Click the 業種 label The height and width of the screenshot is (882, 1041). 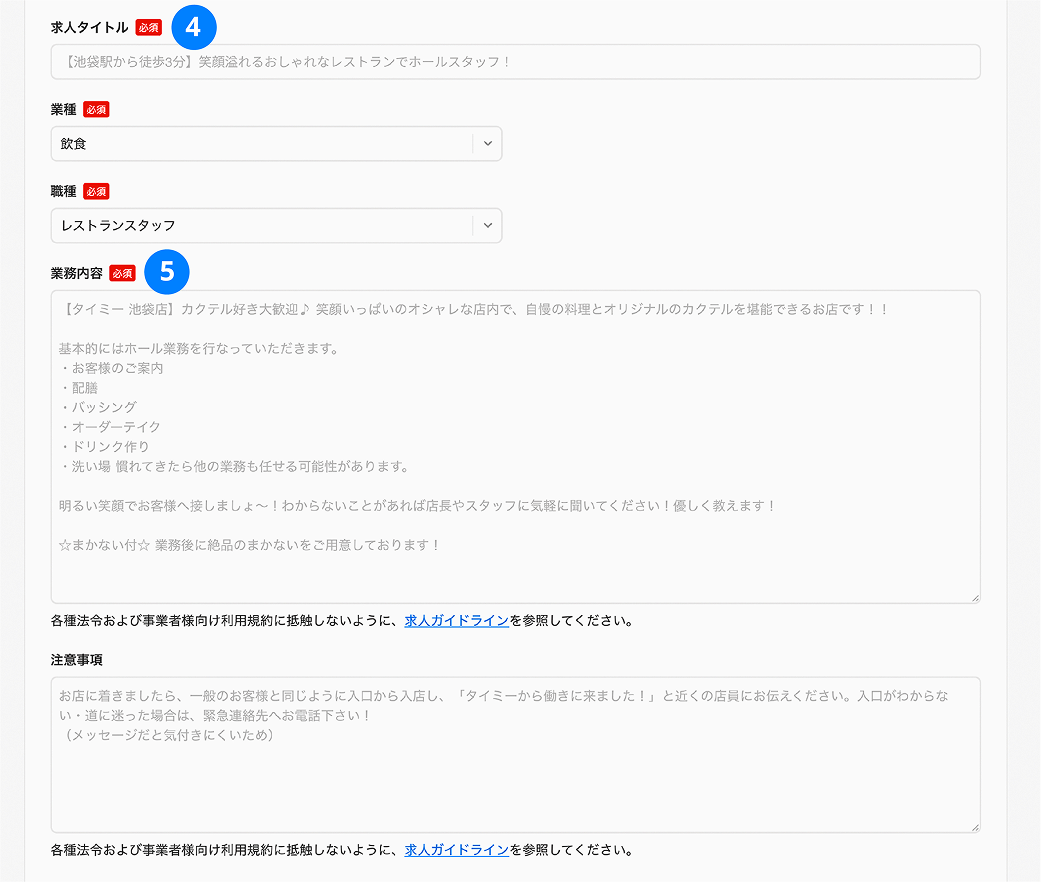[x=64, y=110]
